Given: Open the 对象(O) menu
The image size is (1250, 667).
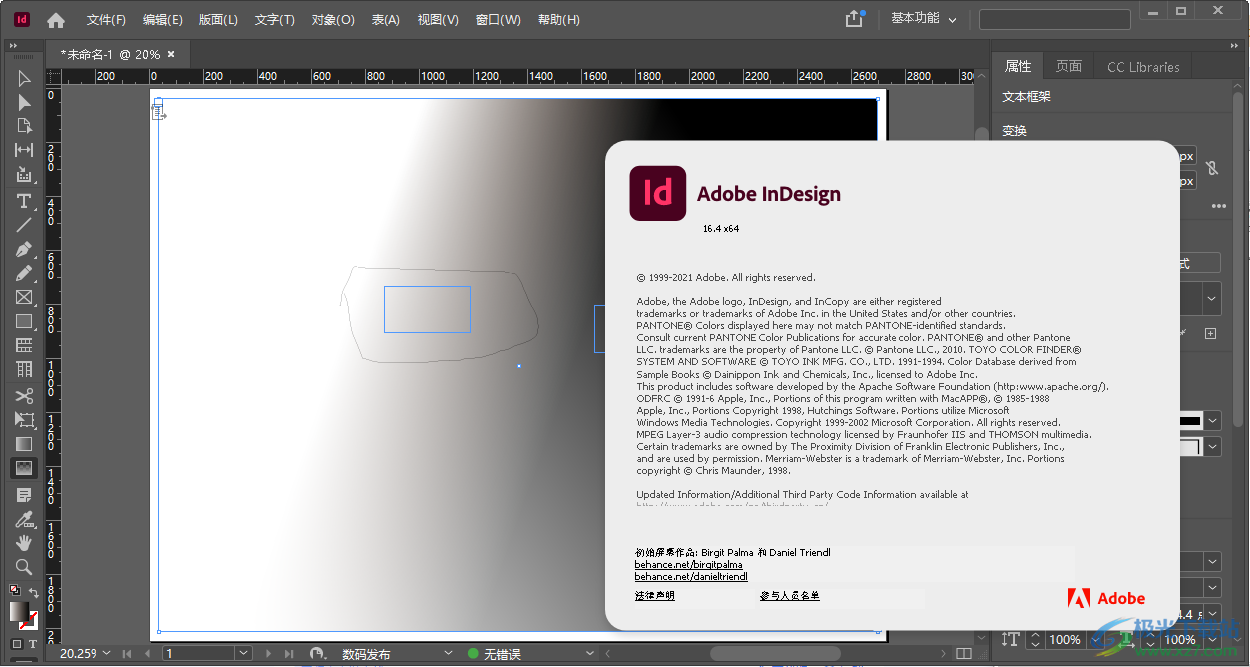Looking at the screenshot, I should pyautogui.click(x=333, y=20).
